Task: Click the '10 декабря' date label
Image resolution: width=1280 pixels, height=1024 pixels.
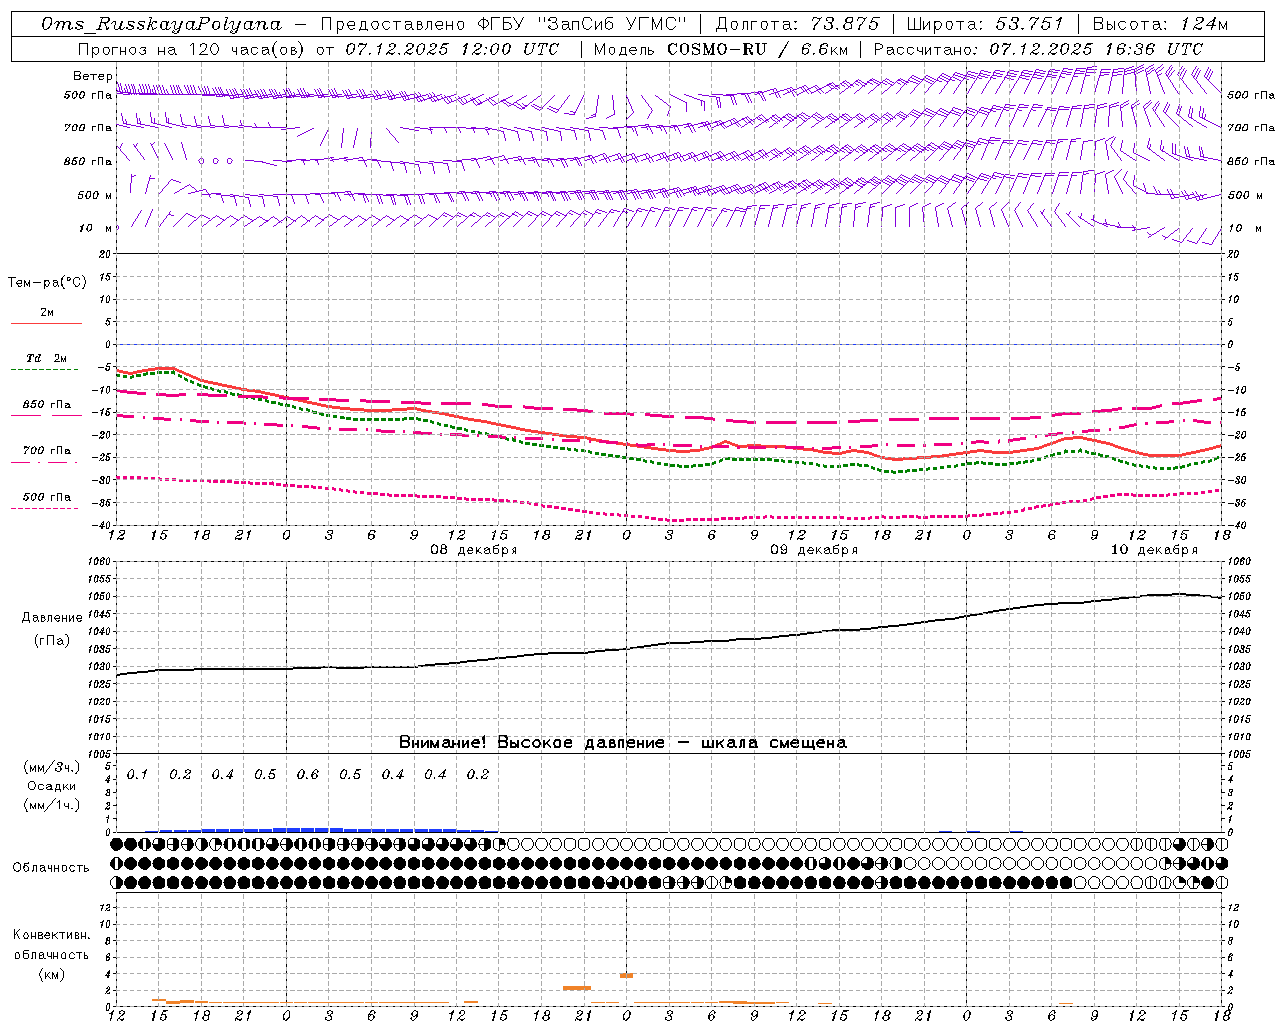Action: pyautogui.click(x=1154, y=550)
